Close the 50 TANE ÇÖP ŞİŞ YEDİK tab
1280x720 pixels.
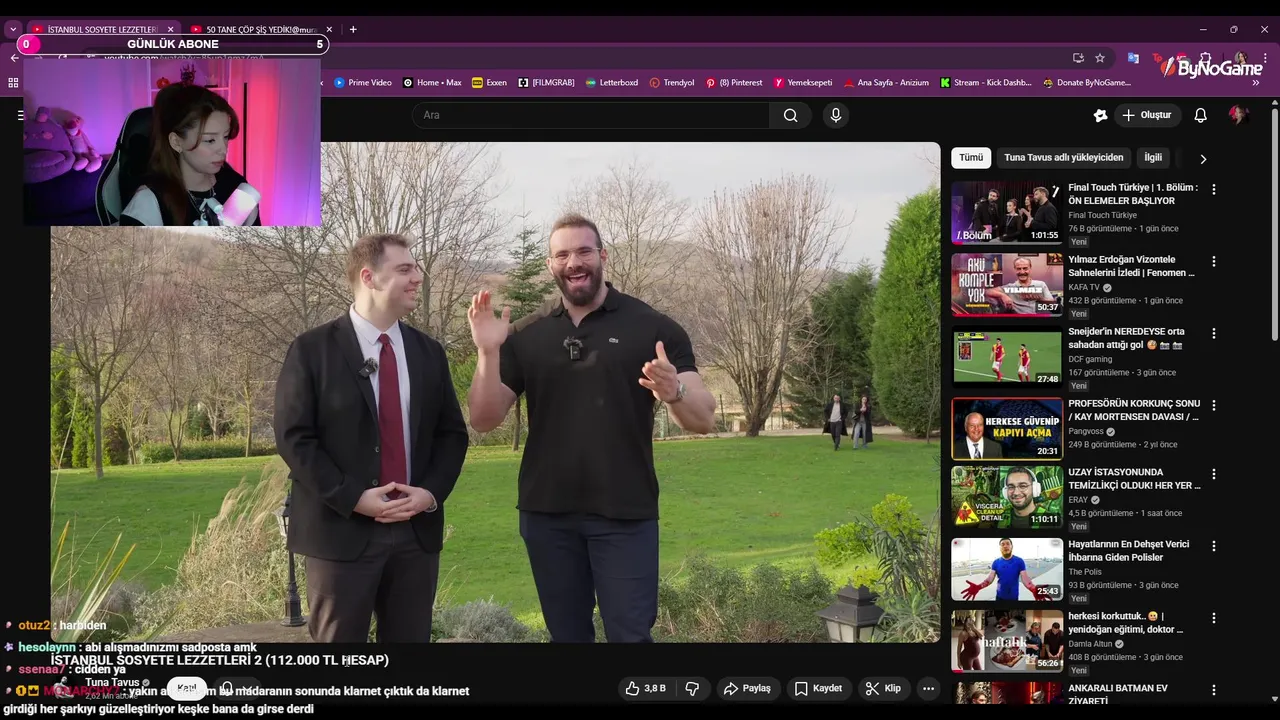329,30
